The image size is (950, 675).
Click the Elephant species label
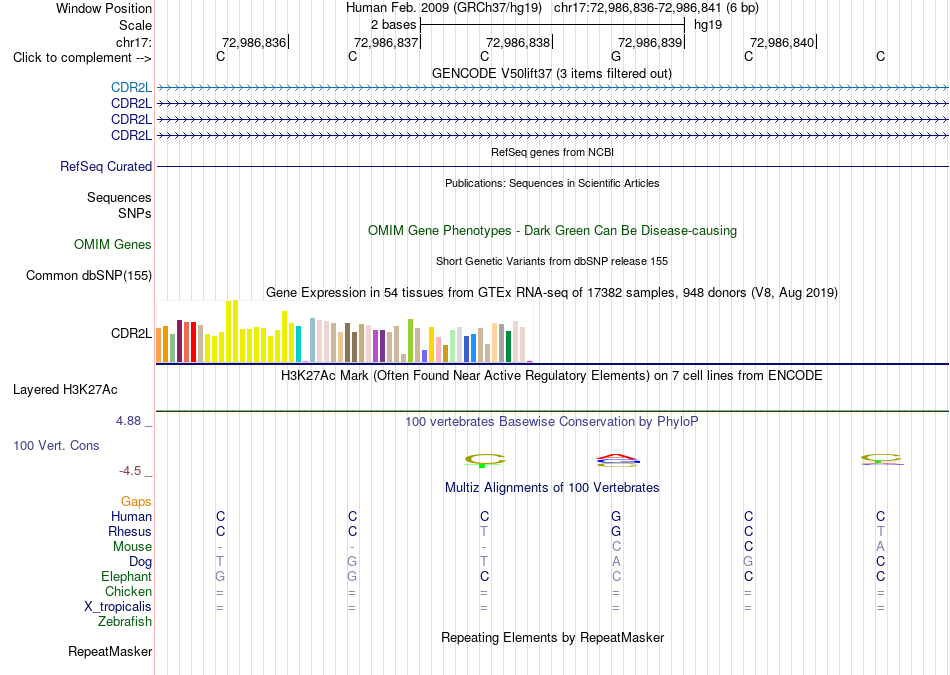(x=126, y=576)
